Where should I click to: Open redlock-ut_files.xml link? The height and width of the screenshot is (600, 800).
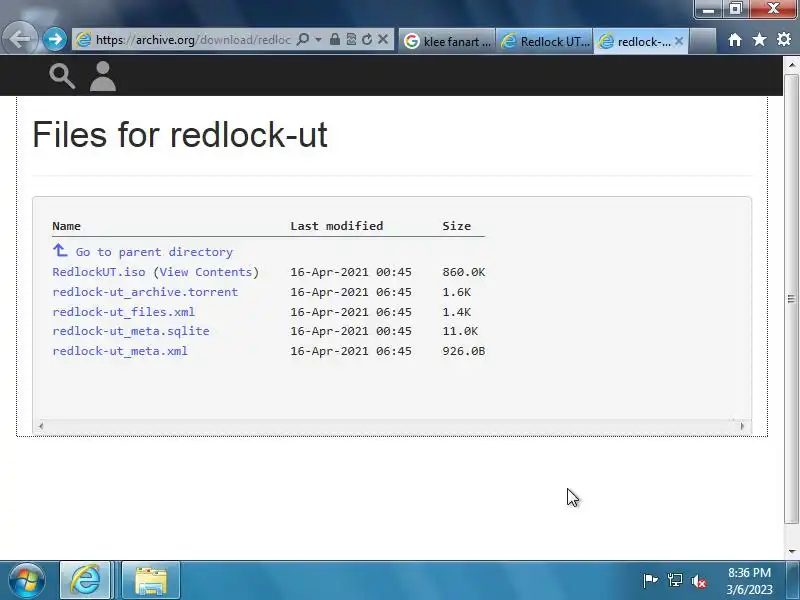pyautogui.click(x=123, y=312)
